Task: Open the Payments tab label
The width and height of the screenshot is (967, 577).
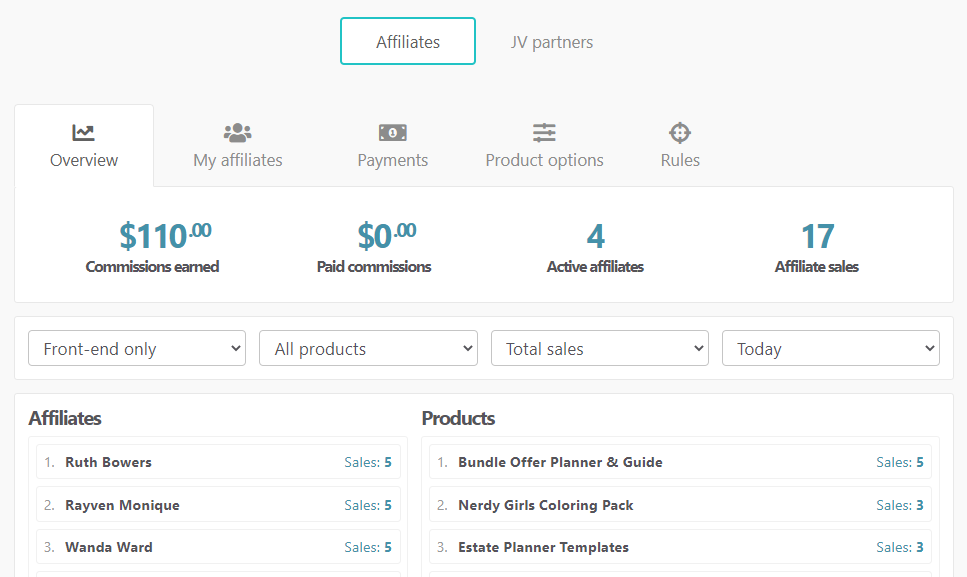Action: click(393, 160)
